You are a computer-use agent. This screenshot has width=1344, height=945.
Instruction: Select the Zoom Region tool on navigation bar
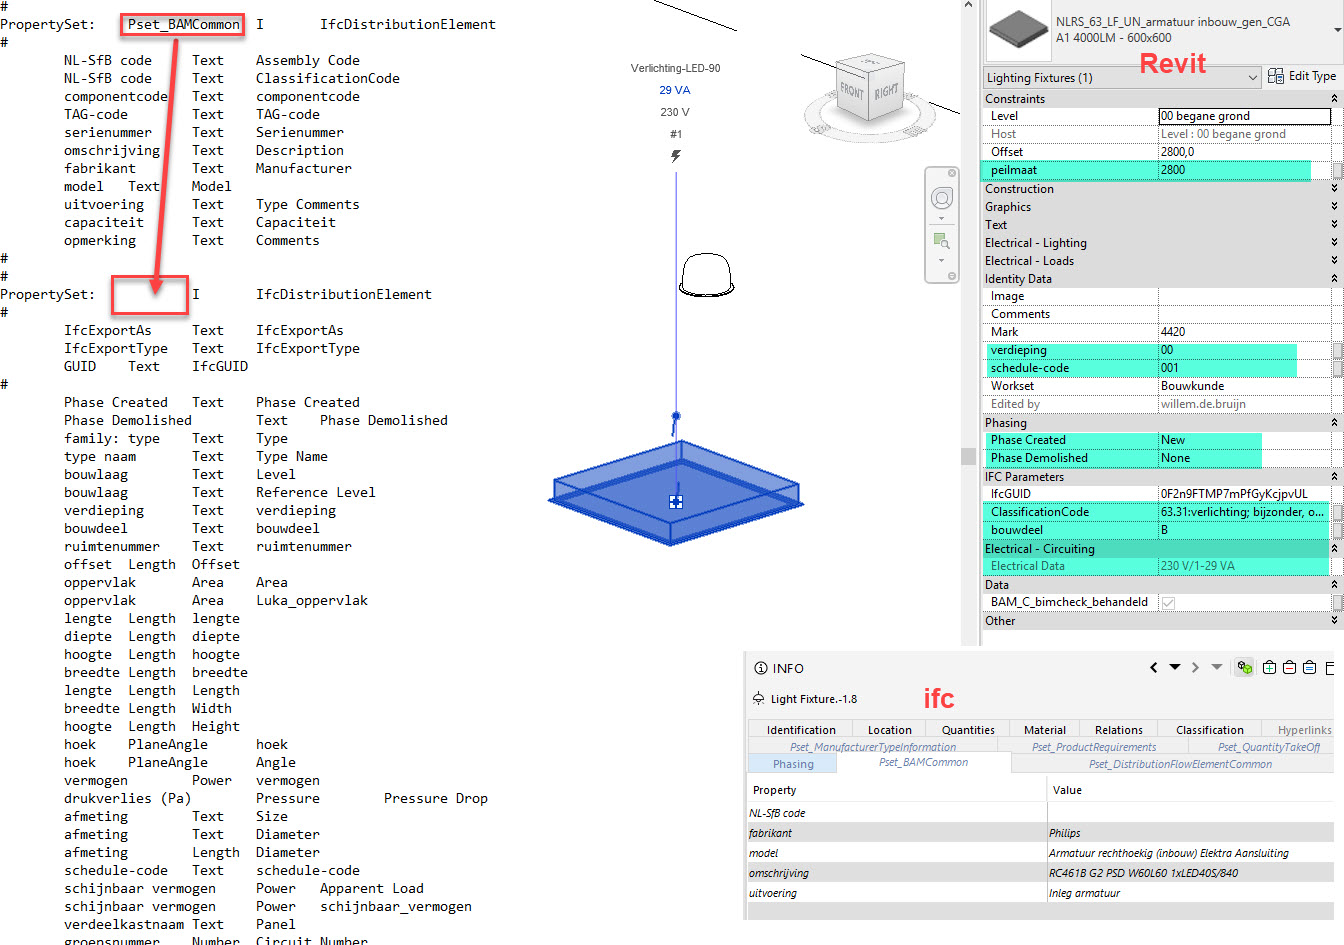941,240
